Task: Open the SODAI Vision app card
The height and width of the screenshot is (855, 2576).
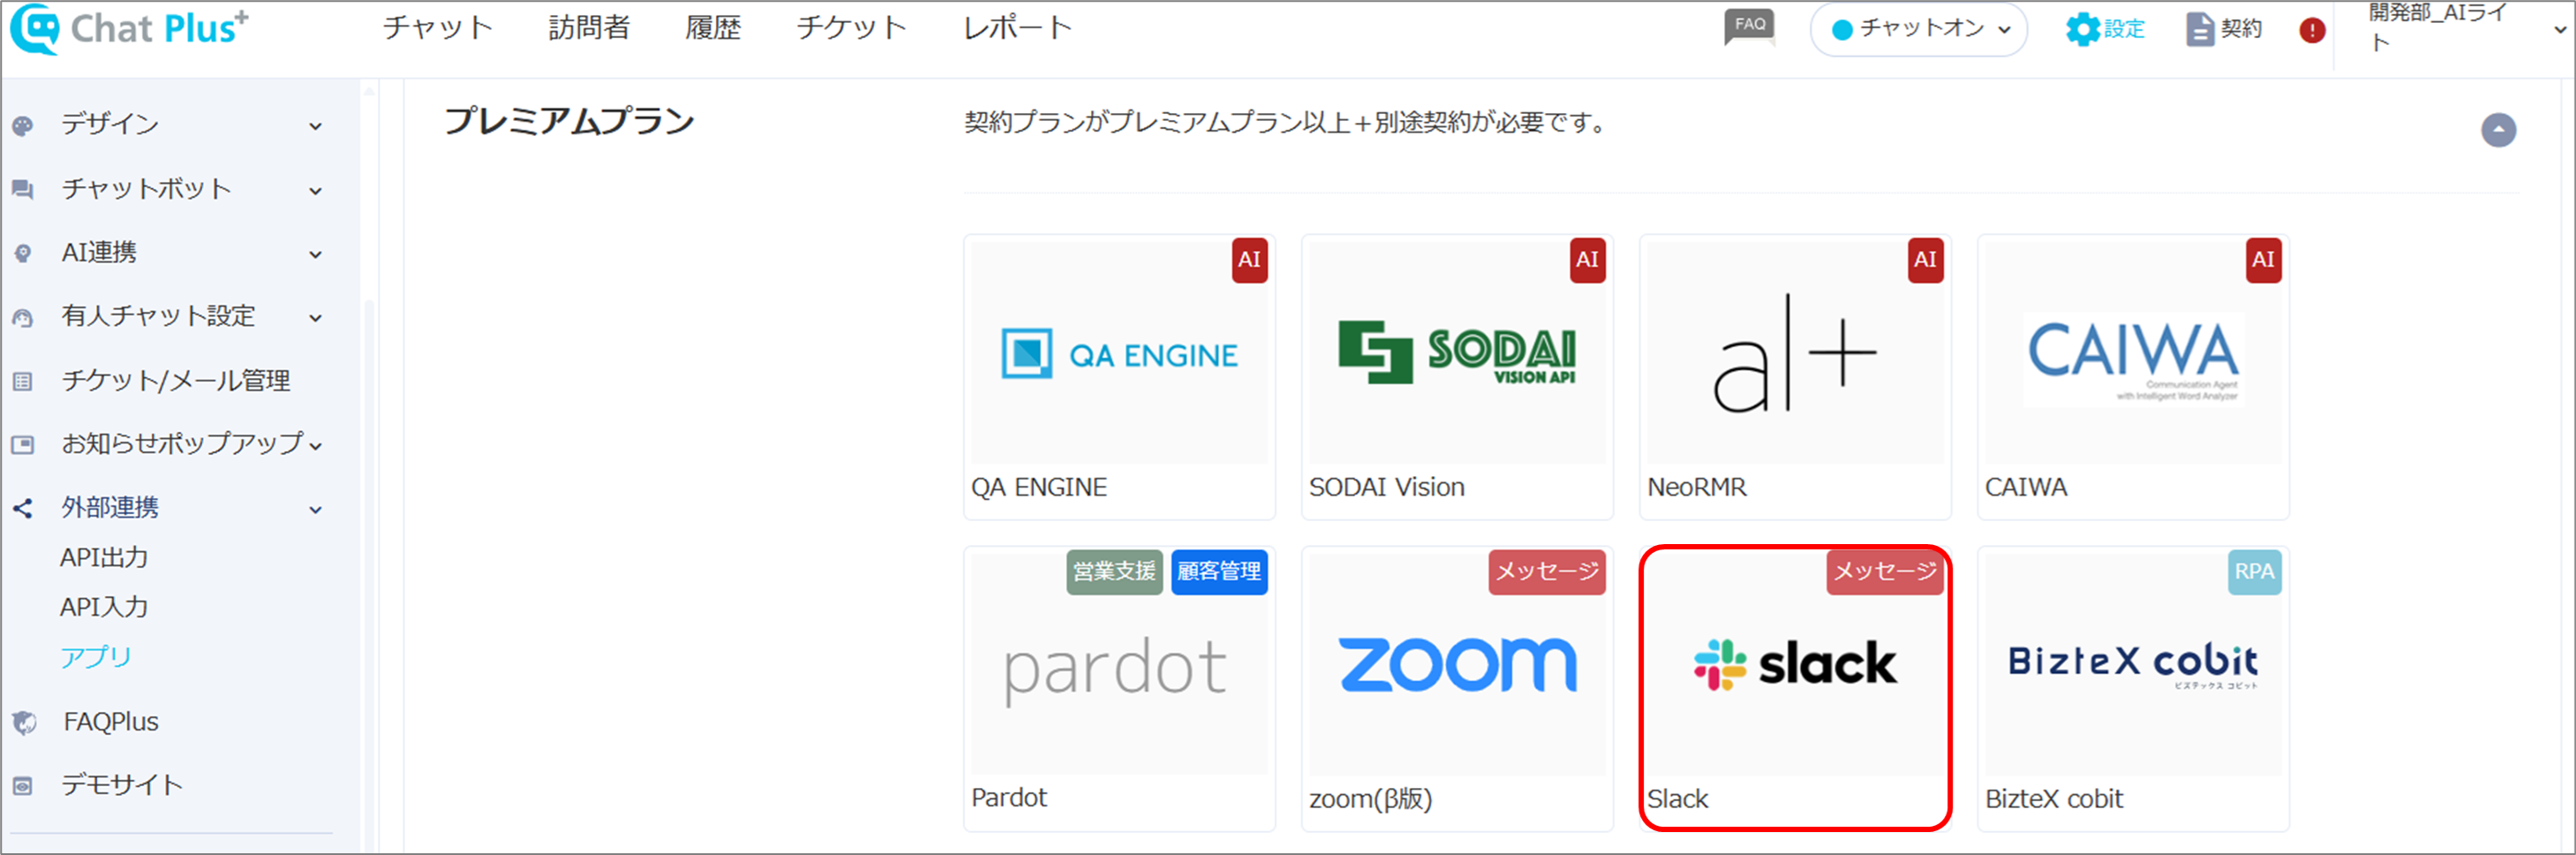Action: (x=1457, y=376)
